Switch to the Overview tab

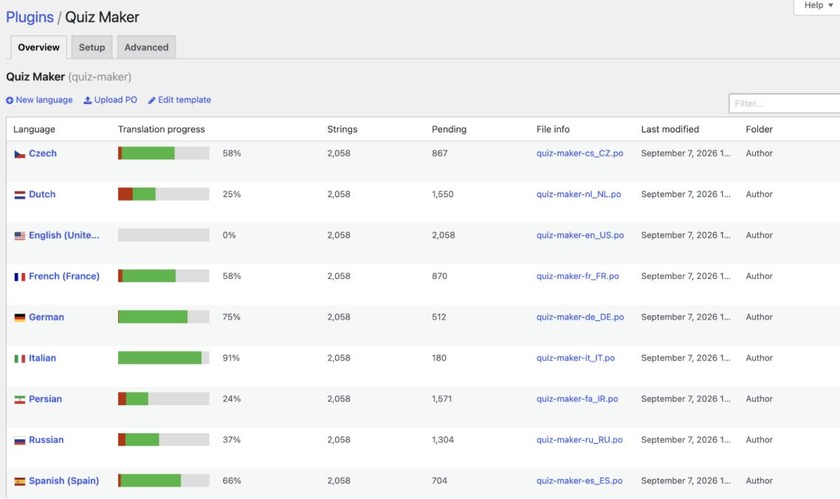pos(39,47)
